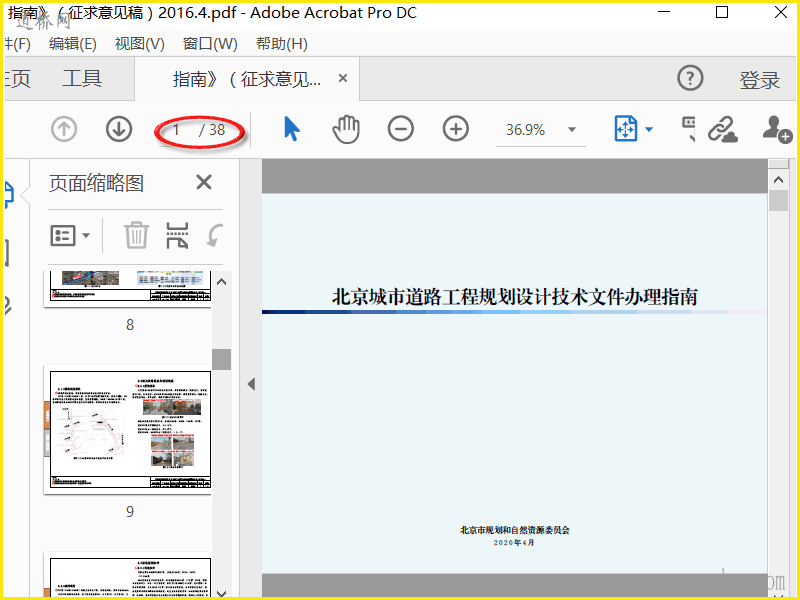800x600 pixels.
Task: Click the page thumbnails sidebar icon
Action: pos(9,194)
